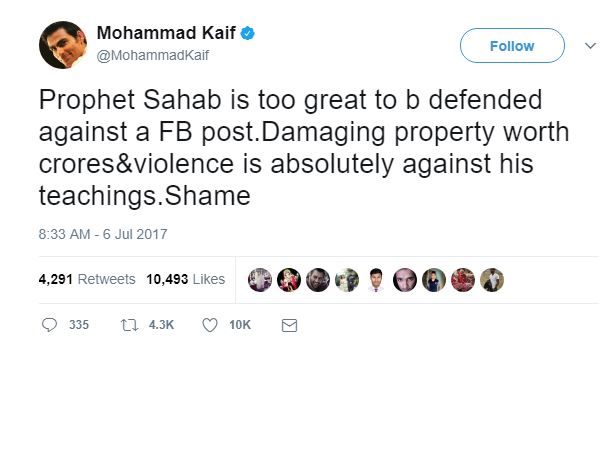Like the tweet with the heart icon
600x450 pixels.
tap(210, 325)
